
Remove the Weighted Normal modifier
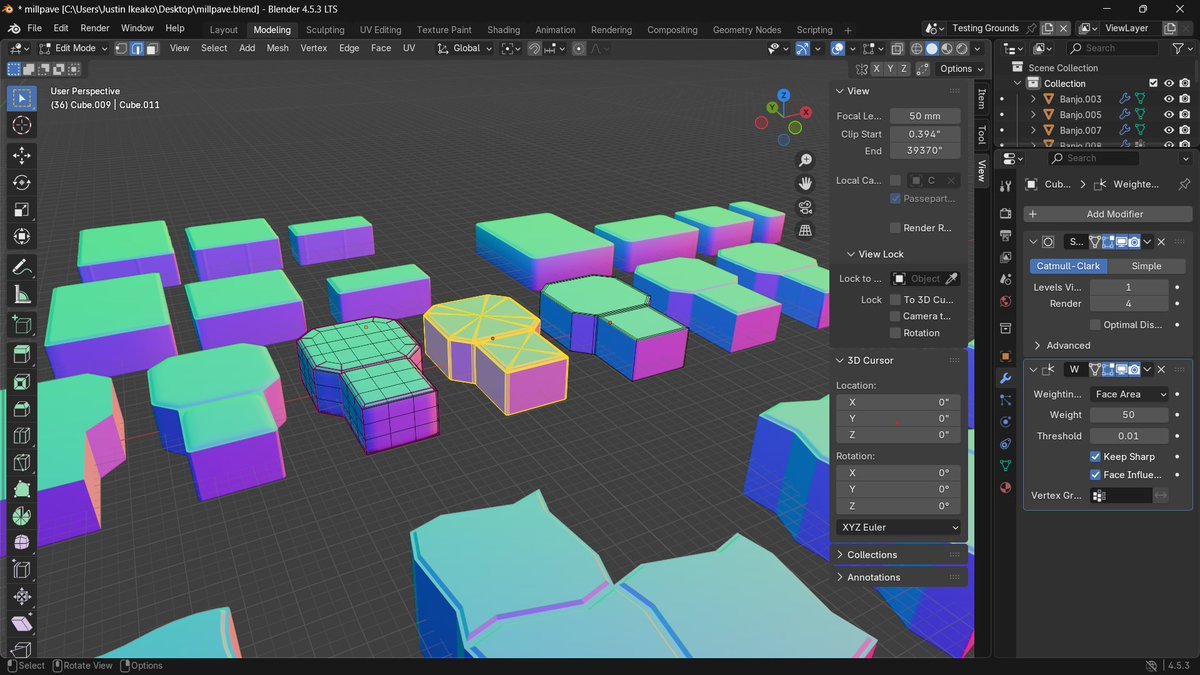pos(1162,369)
